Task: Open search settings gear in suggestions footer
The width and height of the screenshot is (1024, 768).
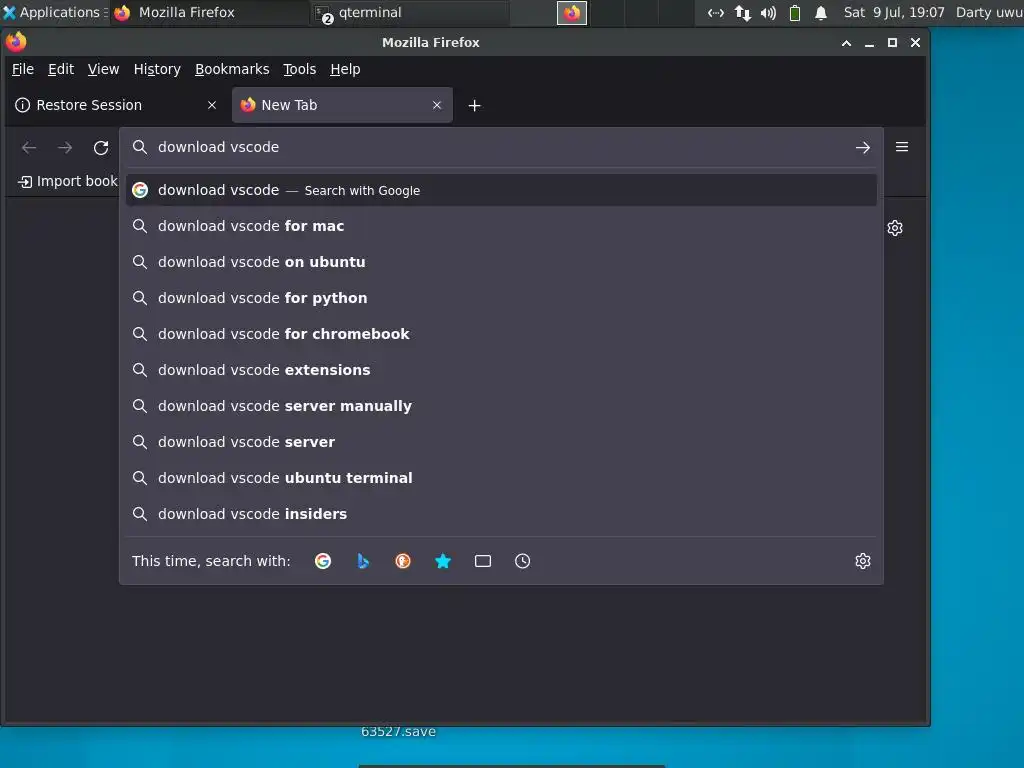Action: [863, 561]
